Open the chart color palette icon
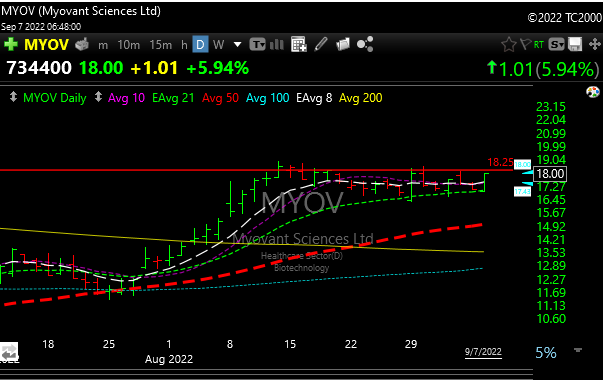This screenshot has width=603, height=380. click(593, 92)
